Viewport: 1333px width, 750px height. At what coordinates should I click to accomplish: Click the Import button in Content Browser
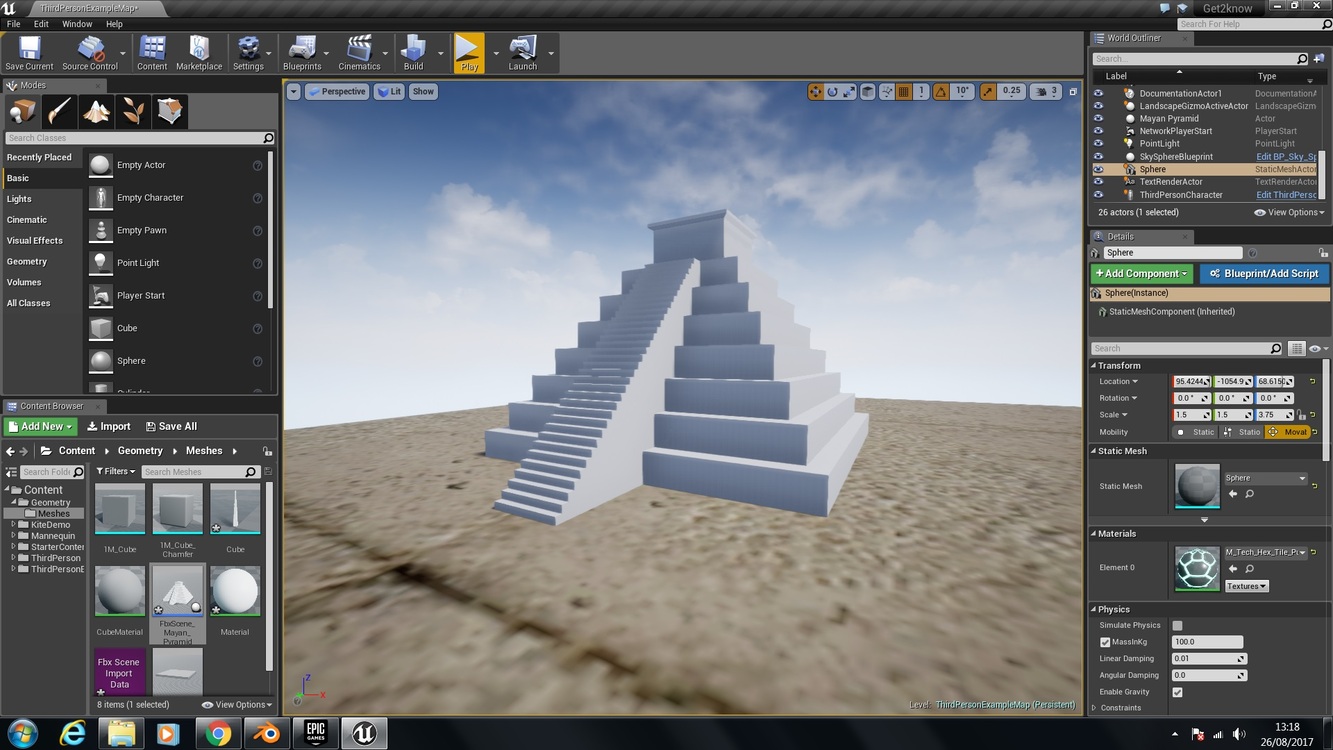[109, 426]
